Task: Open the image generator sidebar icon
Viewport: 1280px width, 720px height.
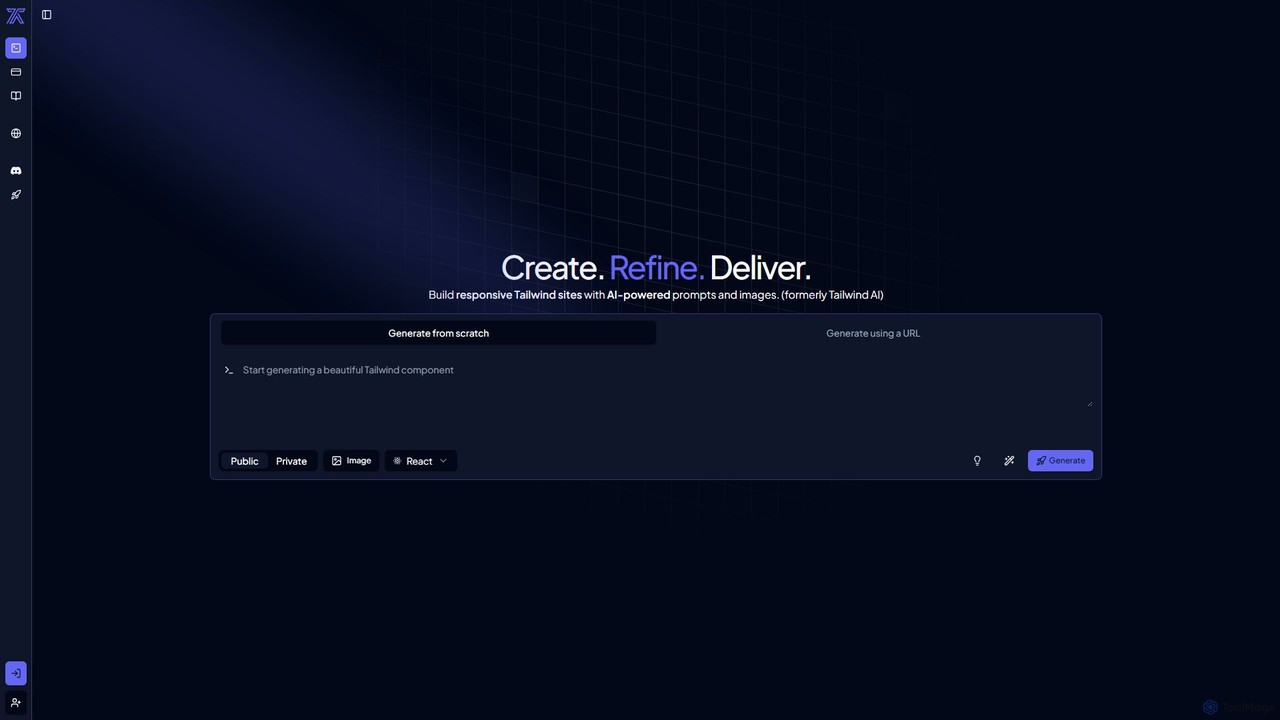Action: (x=16, y=48)
